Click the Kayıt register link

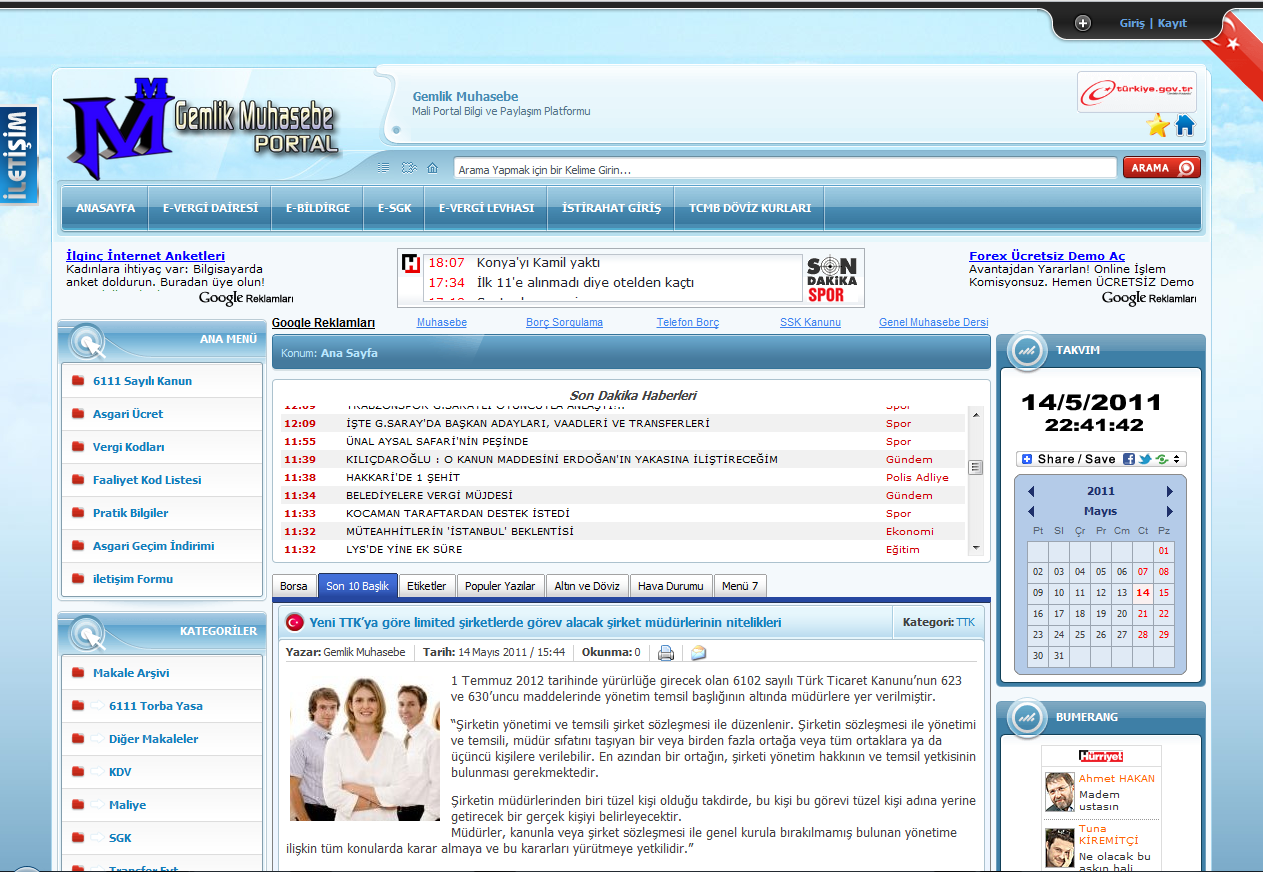[x=1172, y=23]
